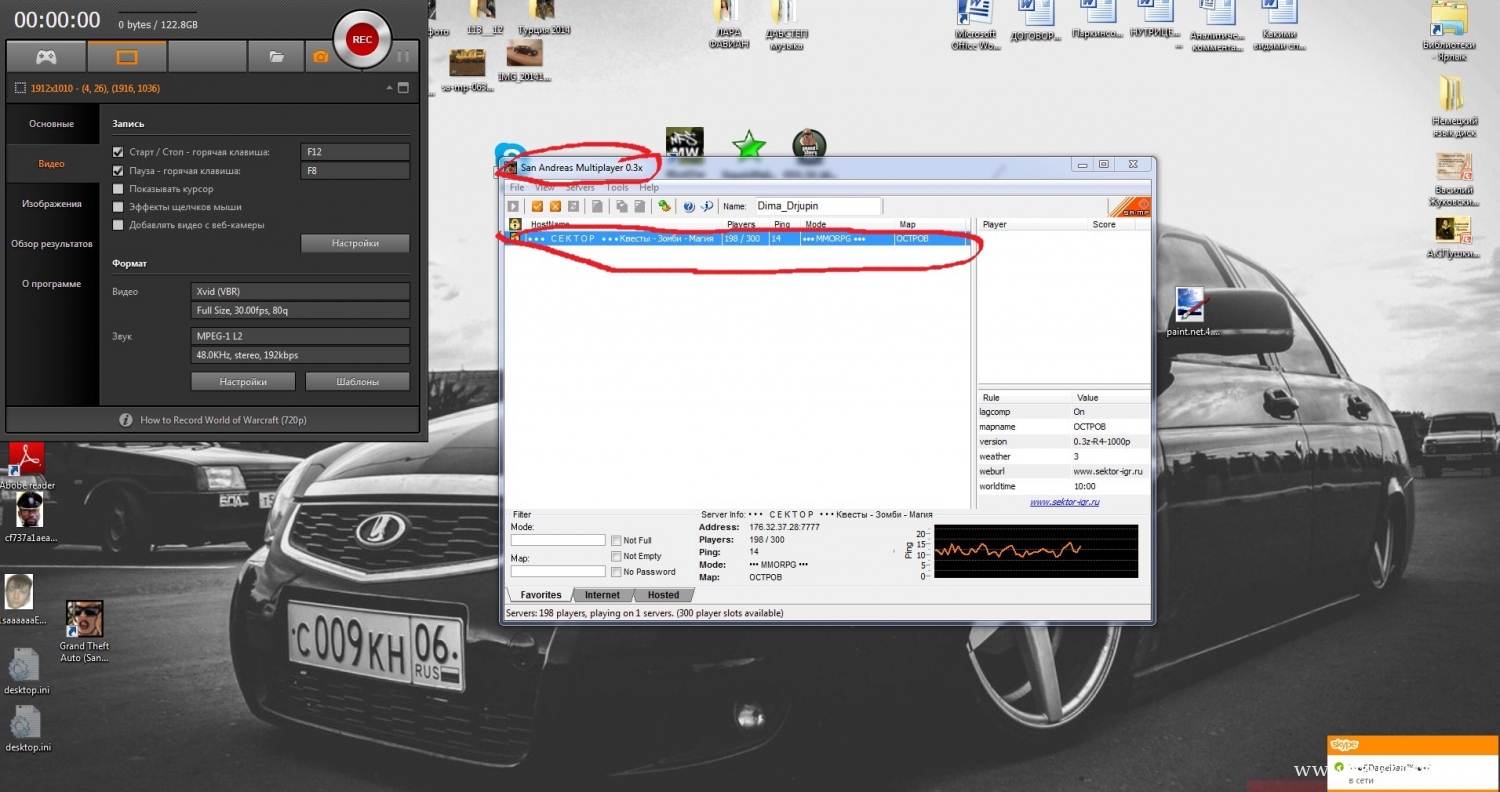1500x792 pixels.
Task: Click the Шаблоны button
Action: pyautogui.click(x=358, y=381)
